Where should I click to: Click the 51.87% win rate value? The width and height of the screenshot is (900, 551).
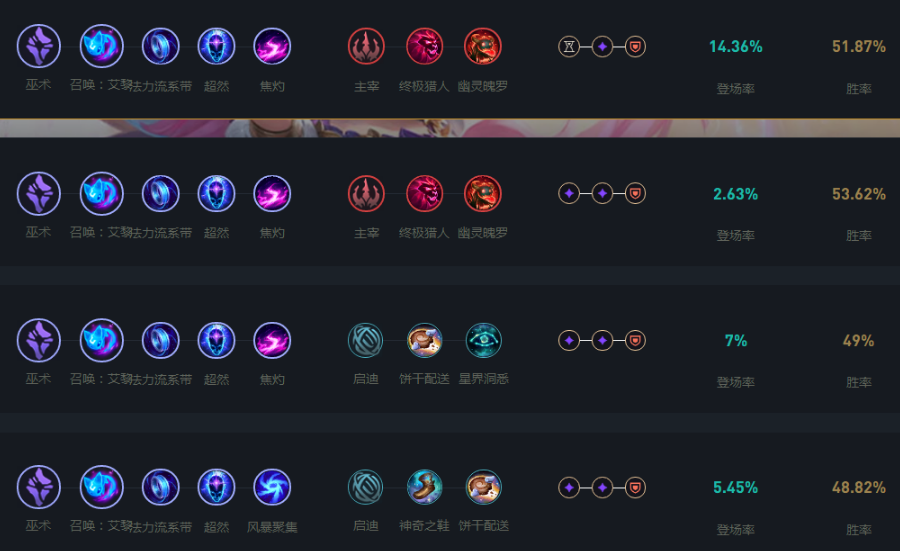point(858,47)
